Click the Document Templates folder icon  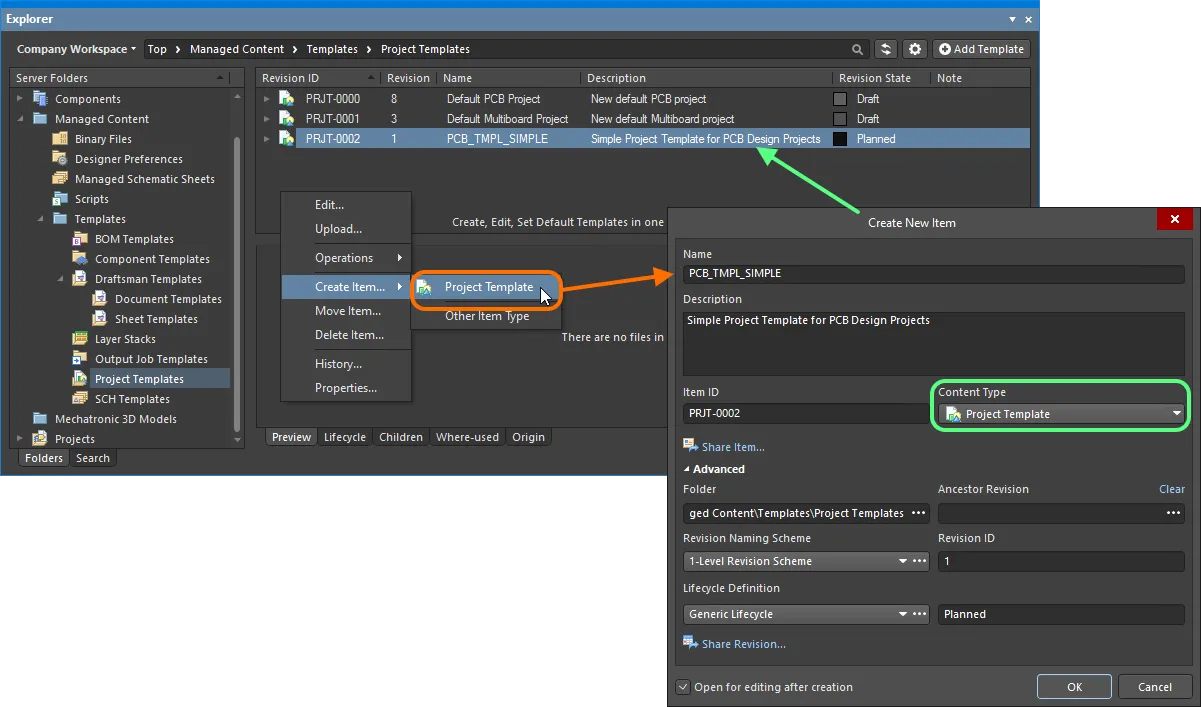(x=100, y=299)
